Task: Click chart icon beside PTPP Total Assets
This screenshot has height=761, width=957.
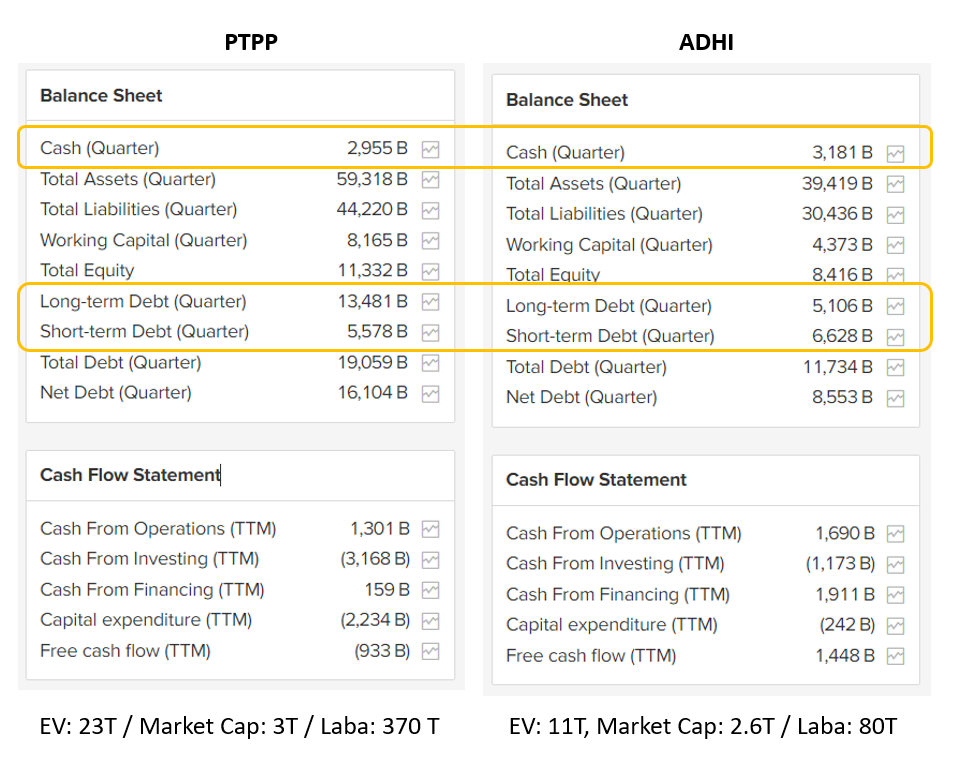Action: point(430,180)
